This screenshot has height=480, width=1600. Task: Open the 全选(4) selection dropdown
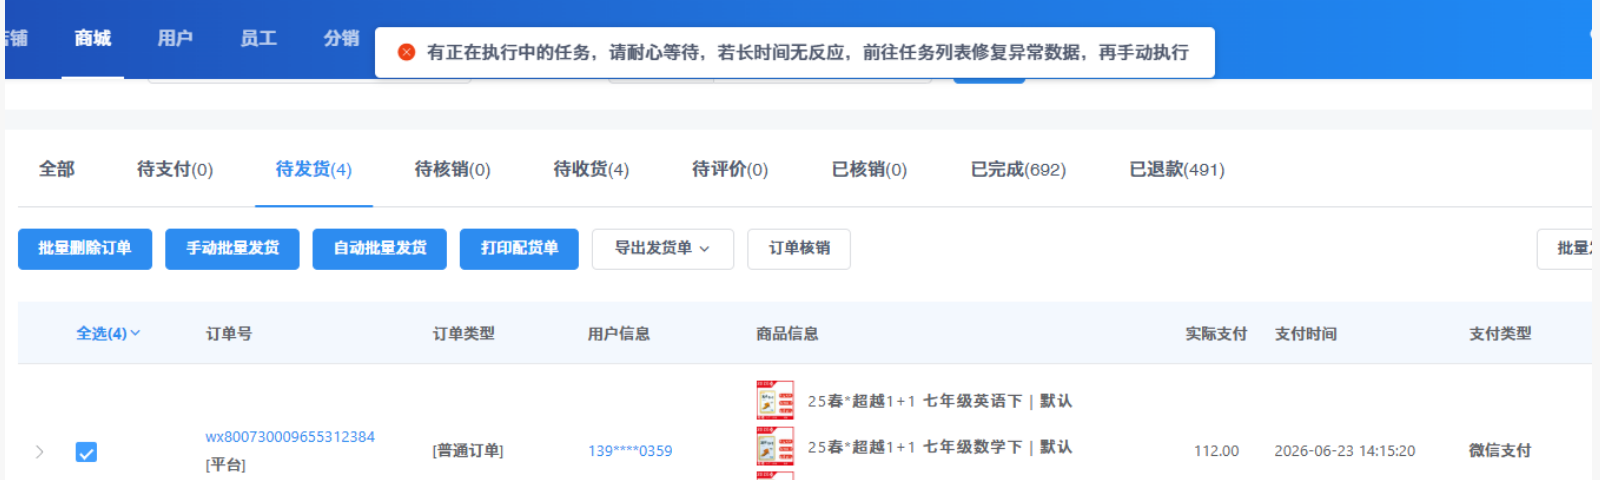tap(108, 333)
